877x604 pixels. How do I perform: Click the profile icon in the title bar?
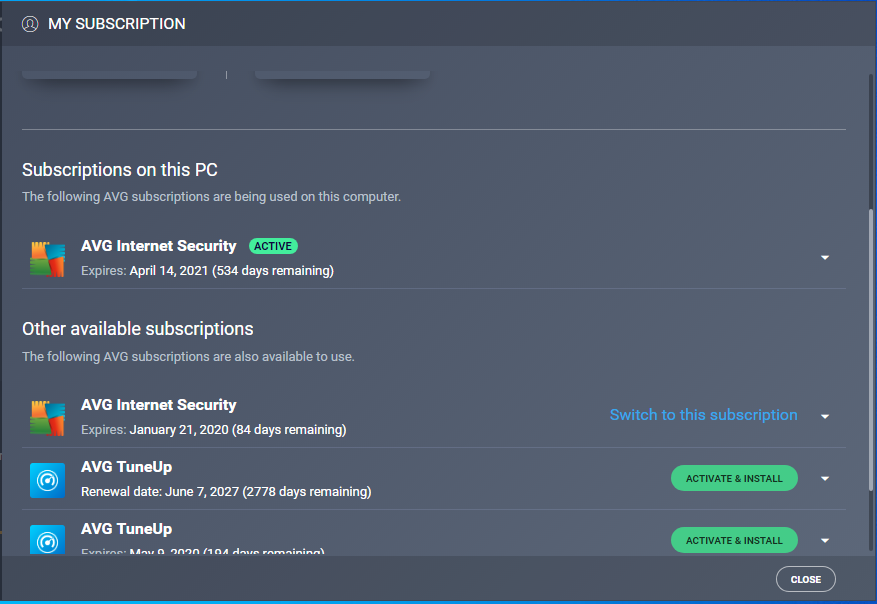pyautogui.click(x=29, y=23)
